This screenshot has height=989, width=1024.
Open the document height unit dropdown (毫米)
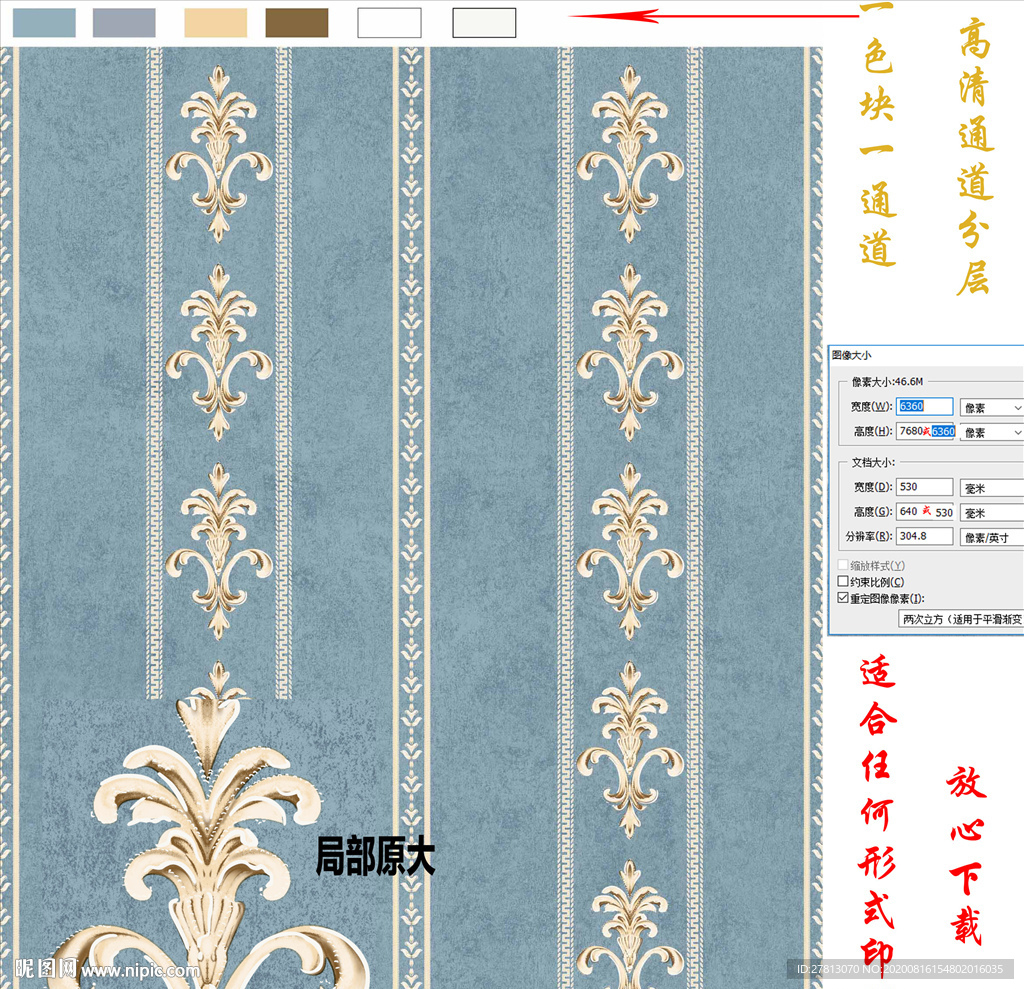[x=991, y=513]
